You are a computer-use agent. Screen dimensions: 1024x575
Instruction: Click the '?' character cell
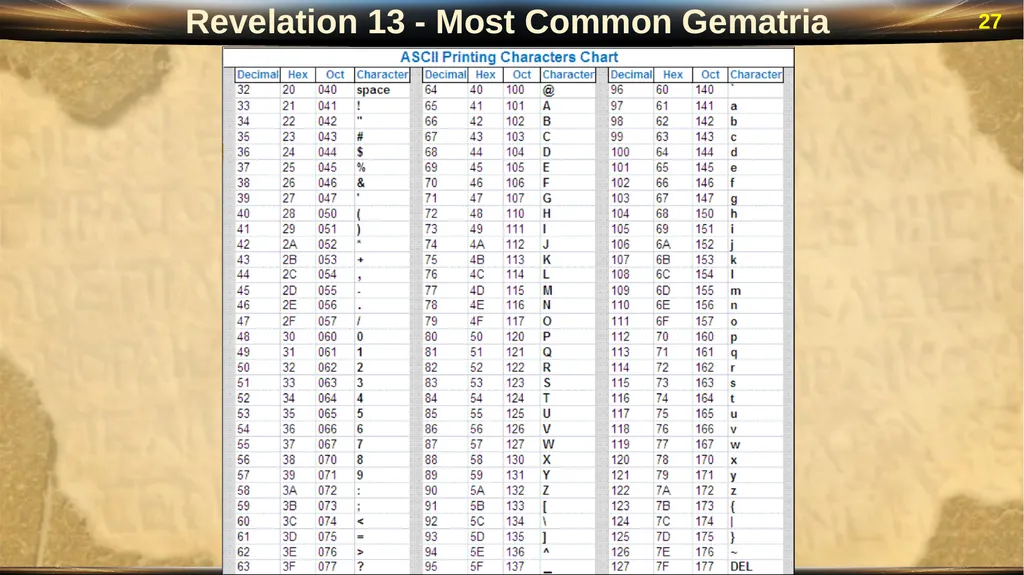(x=360, y=567)
